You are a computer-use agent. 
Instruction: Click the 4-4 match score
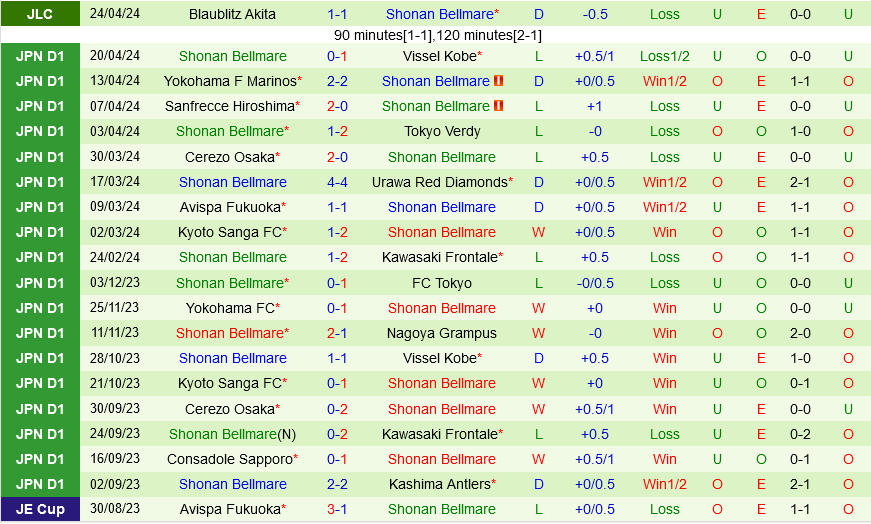(337, 182)
